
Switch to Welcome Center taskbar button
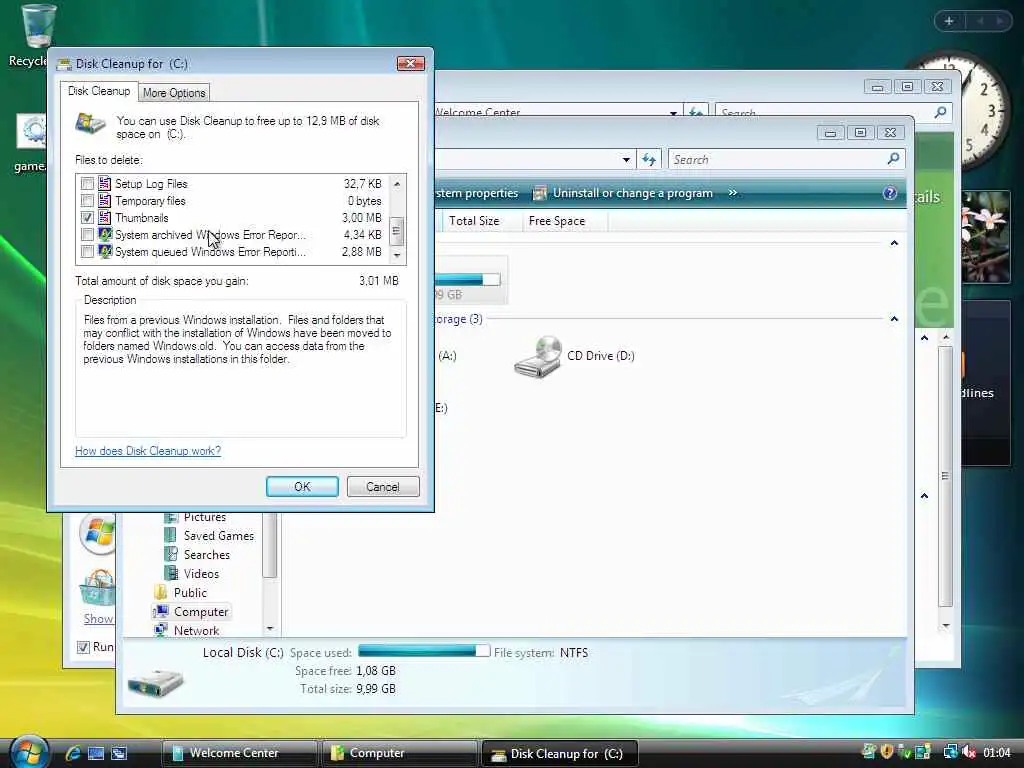pos(240,753)
